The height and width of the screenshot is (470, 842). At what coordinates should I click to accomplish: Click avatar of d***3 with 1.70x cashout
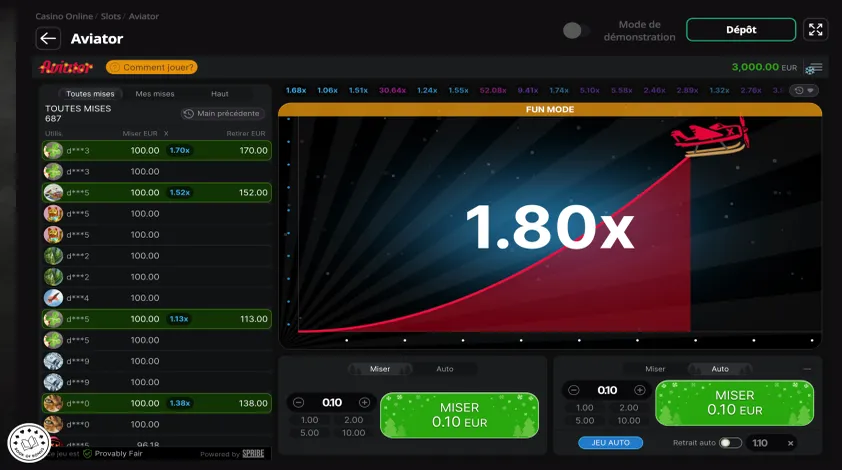tap(53, 150)
